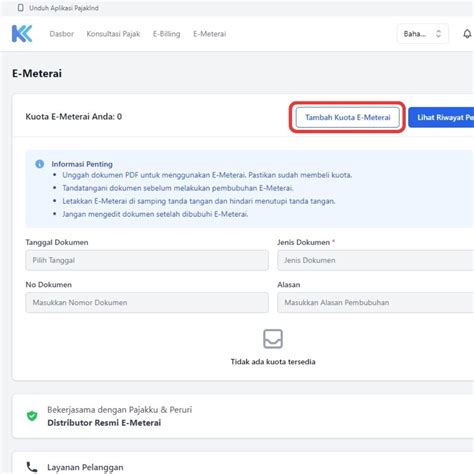Click the Lihat Riwayat button
This screenshot has width=474, height=474.
point(441,117)
